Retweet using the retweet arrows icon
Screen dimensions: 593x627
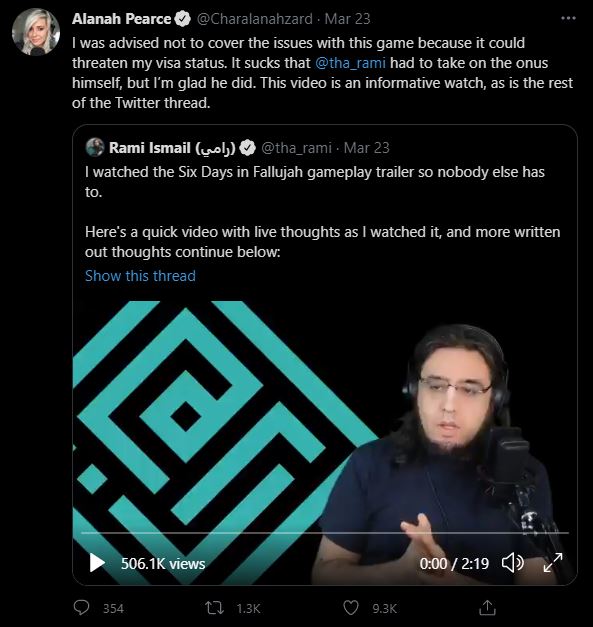(215, 608)
